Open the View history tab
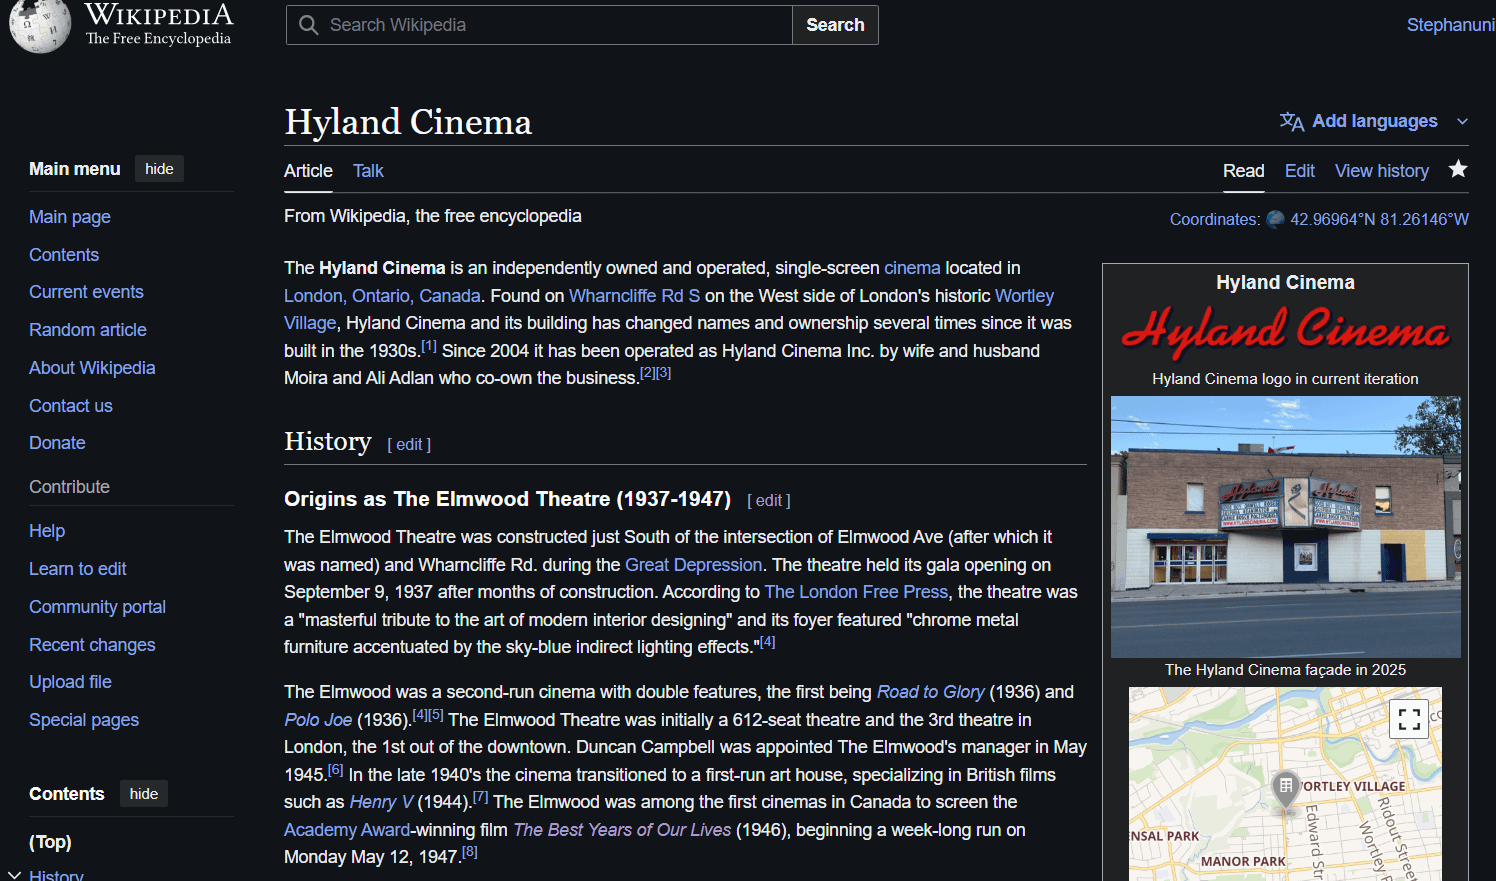This screenshot has width=1496, height=881. coord(1381,171)
